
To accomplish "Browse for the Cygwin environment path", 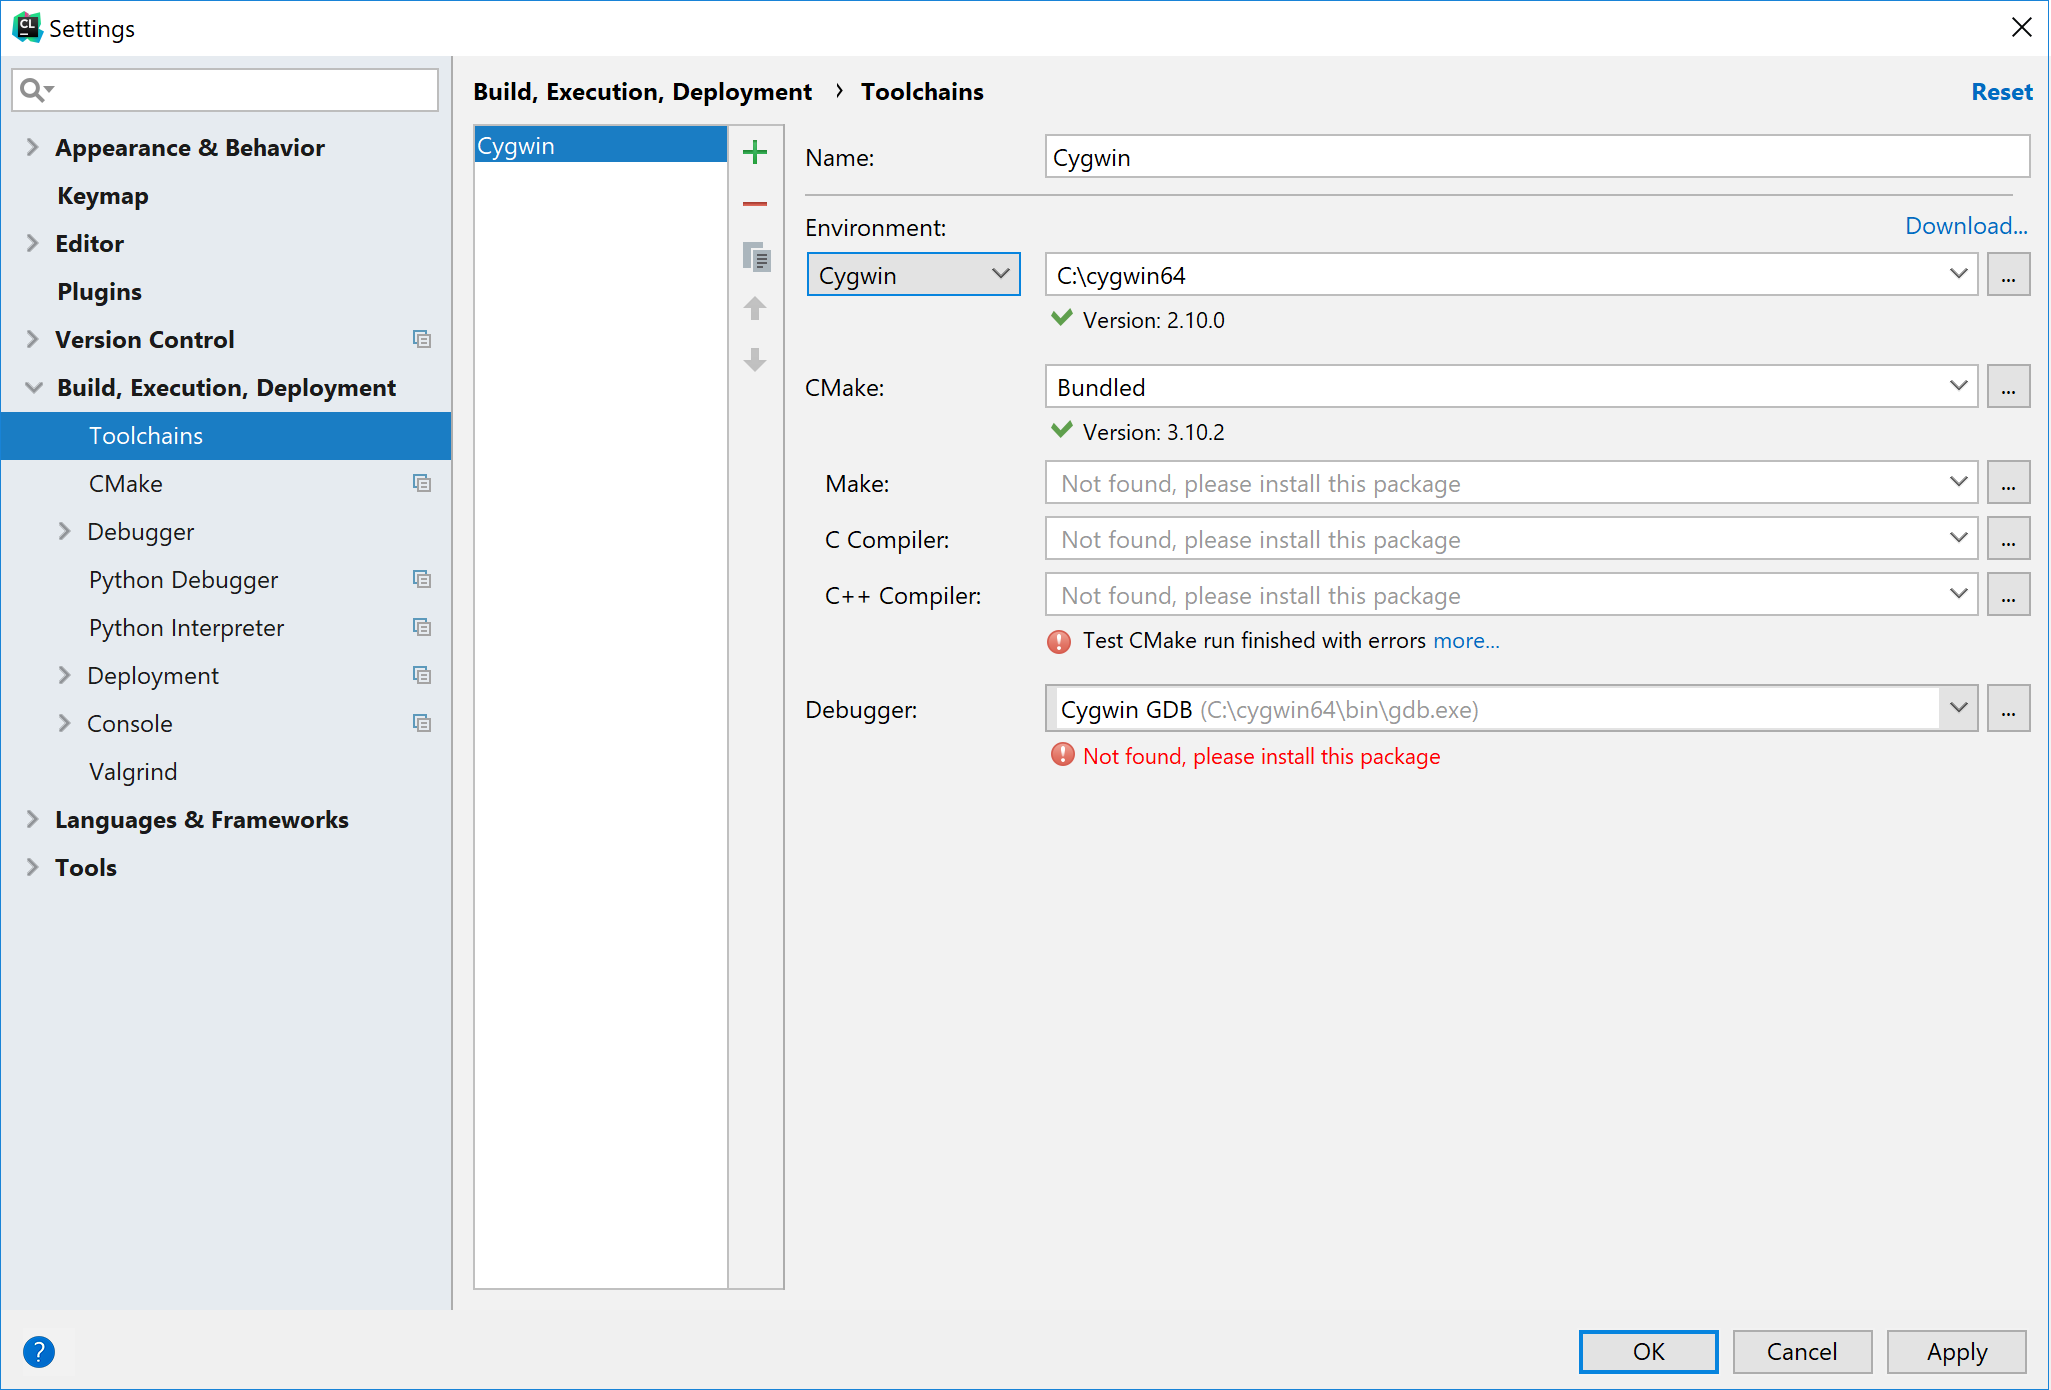I will click(x=2008, y=275).
